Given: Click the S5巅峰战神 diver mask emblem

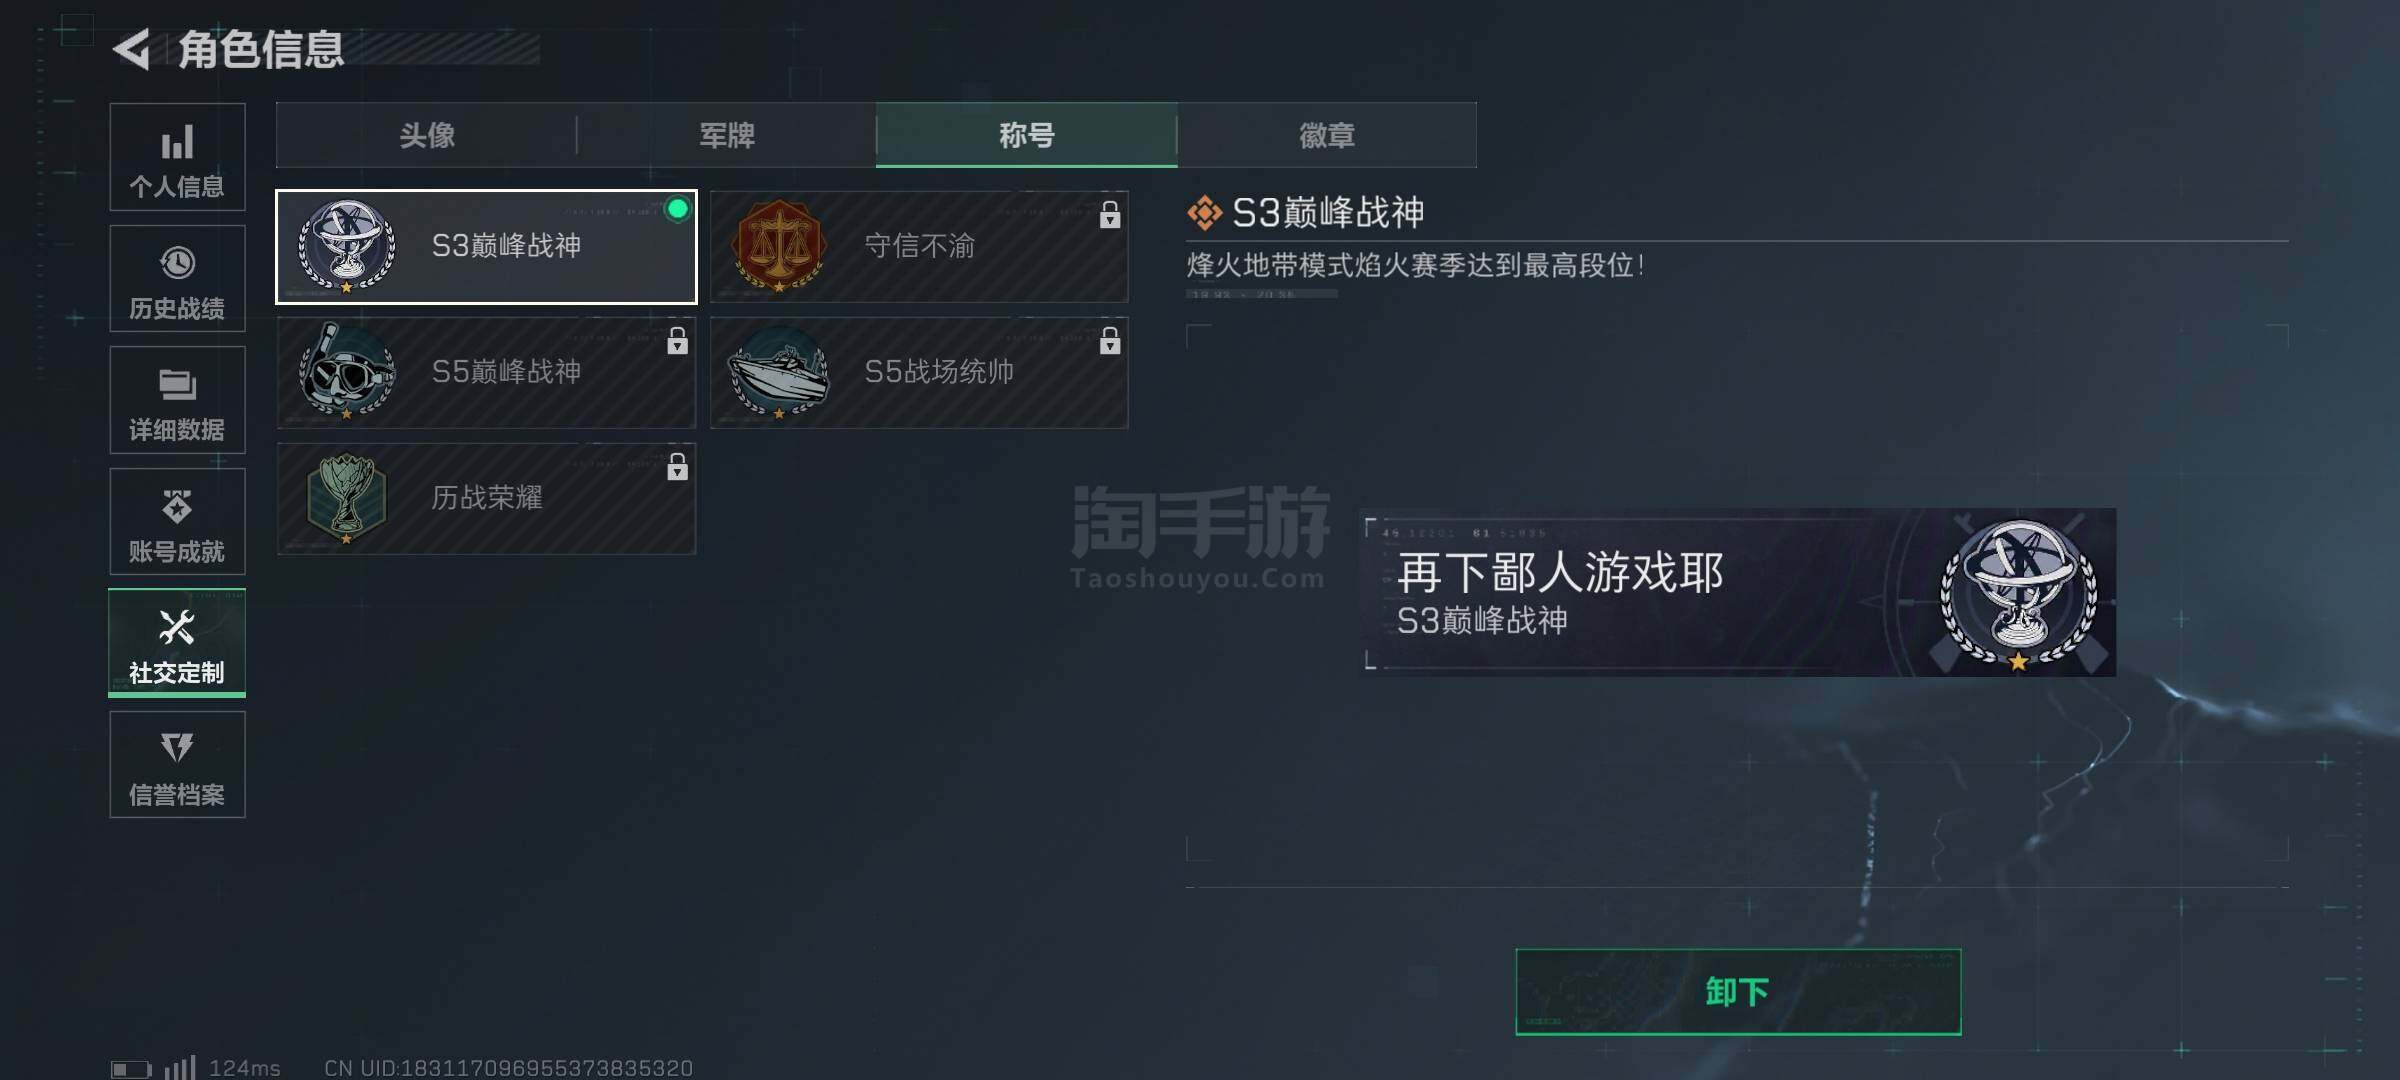Looking at the screenshot, I should [x=346, y=371].
